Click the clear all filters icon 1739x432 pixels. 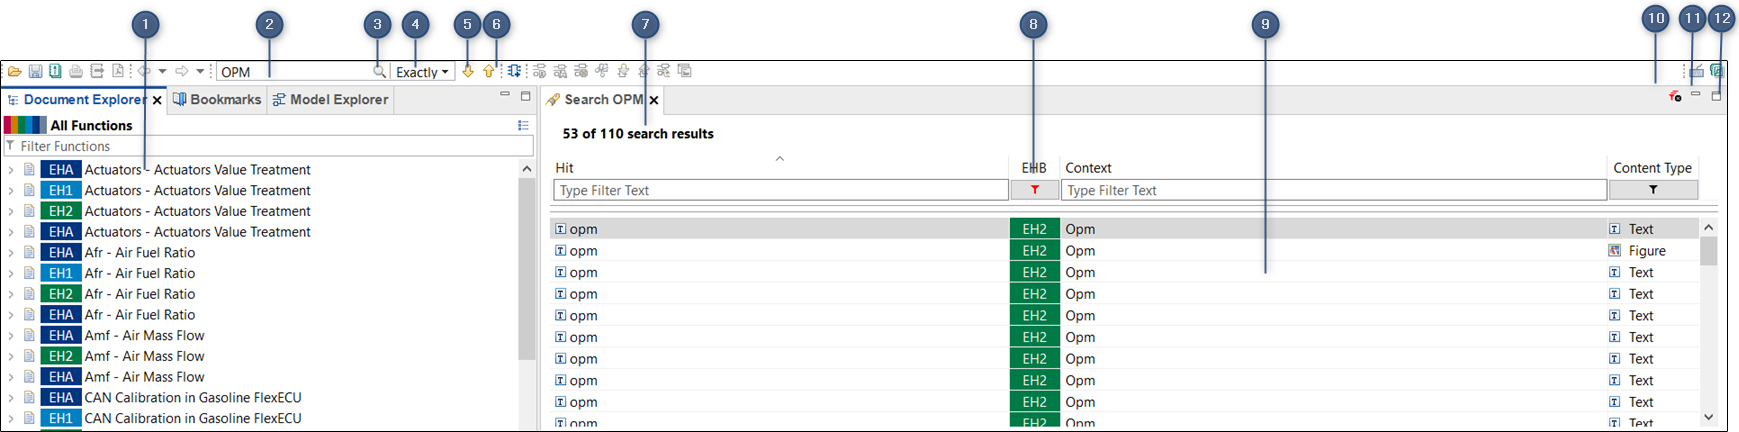1675,96
